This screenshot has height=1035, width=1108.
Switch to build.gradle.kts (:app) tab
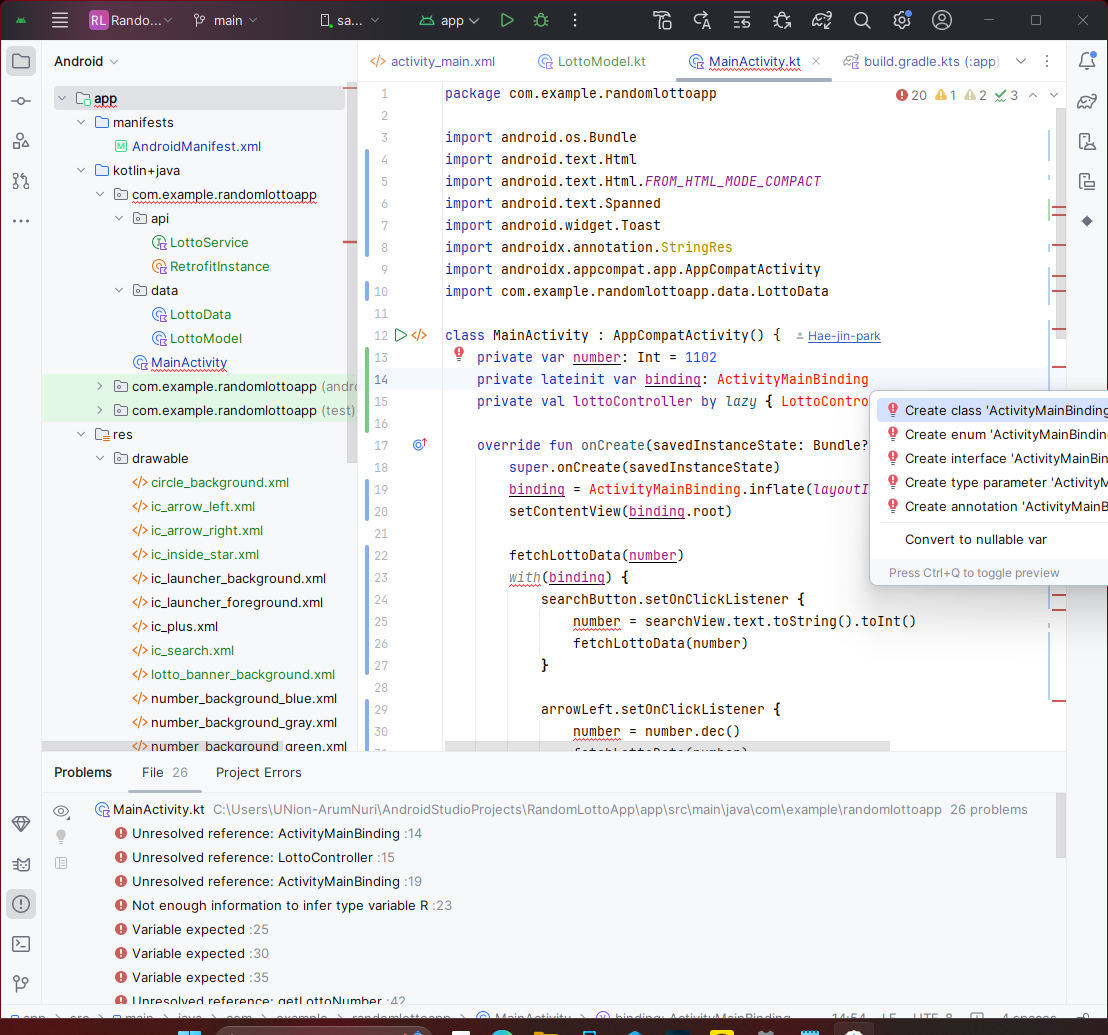tap(922, 61)
